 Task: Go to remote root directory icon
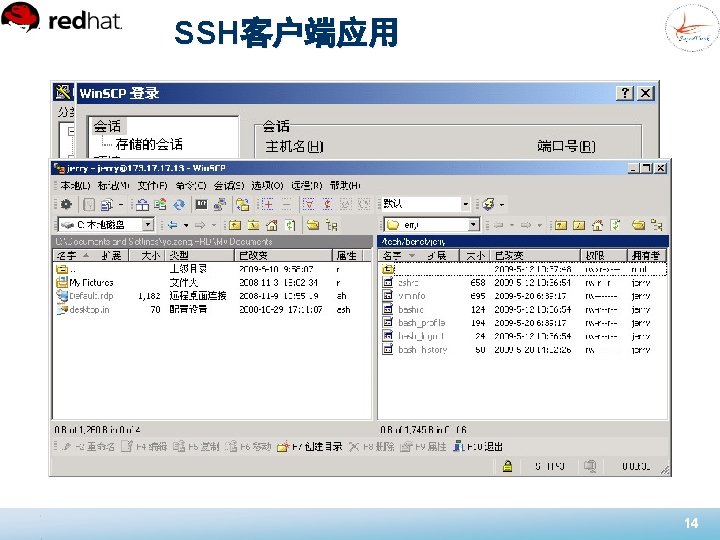click(579, 225)
